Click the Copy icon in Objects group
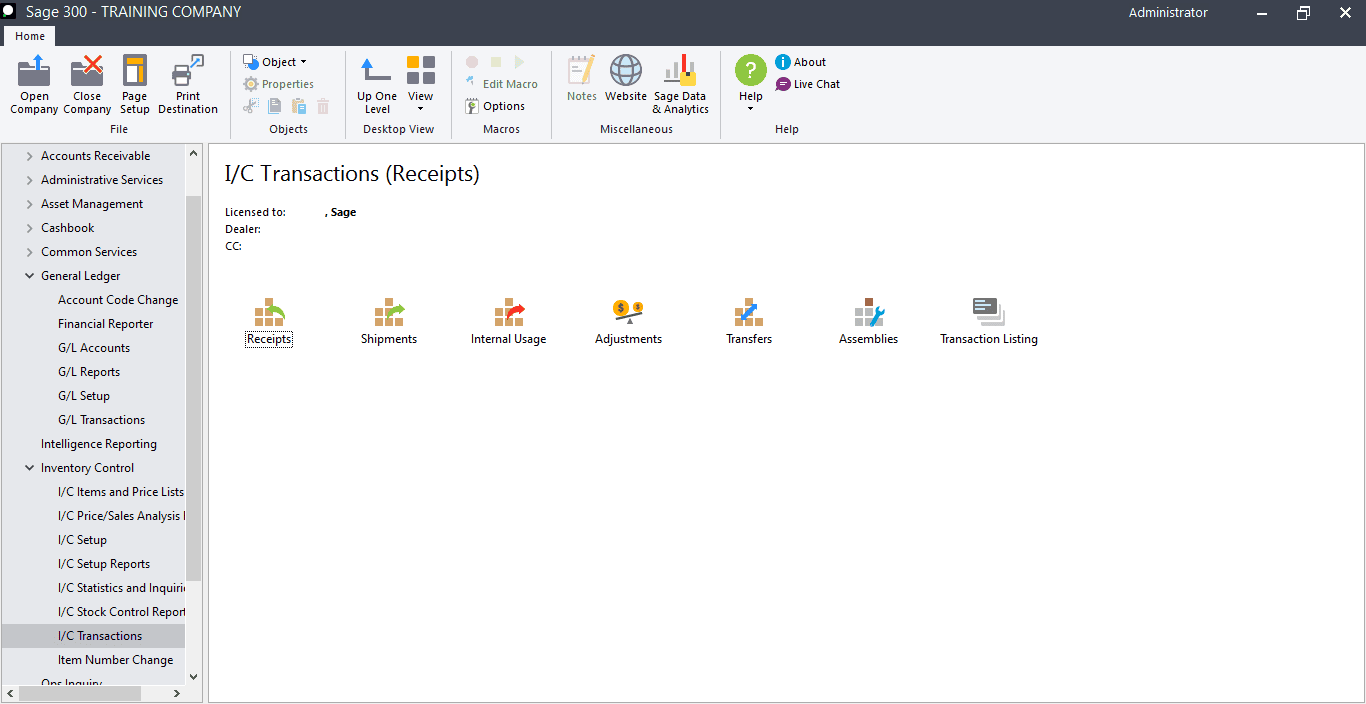Screen dimensions: 1366x704 pos(274,106)
